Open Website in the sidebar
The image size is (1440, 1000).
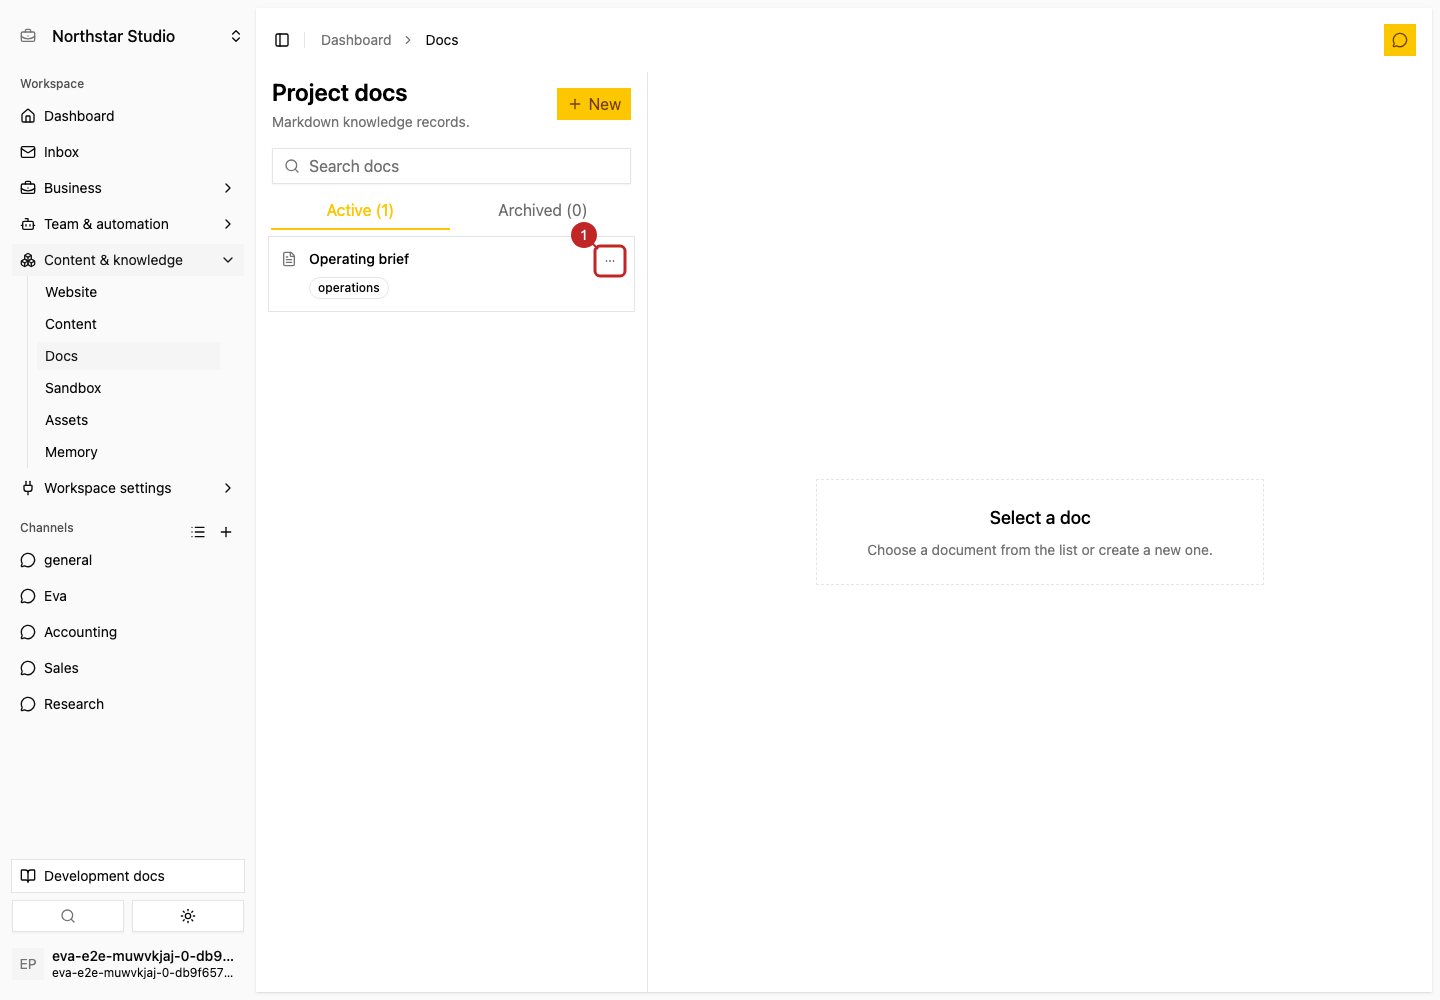(x=128, y=292)
